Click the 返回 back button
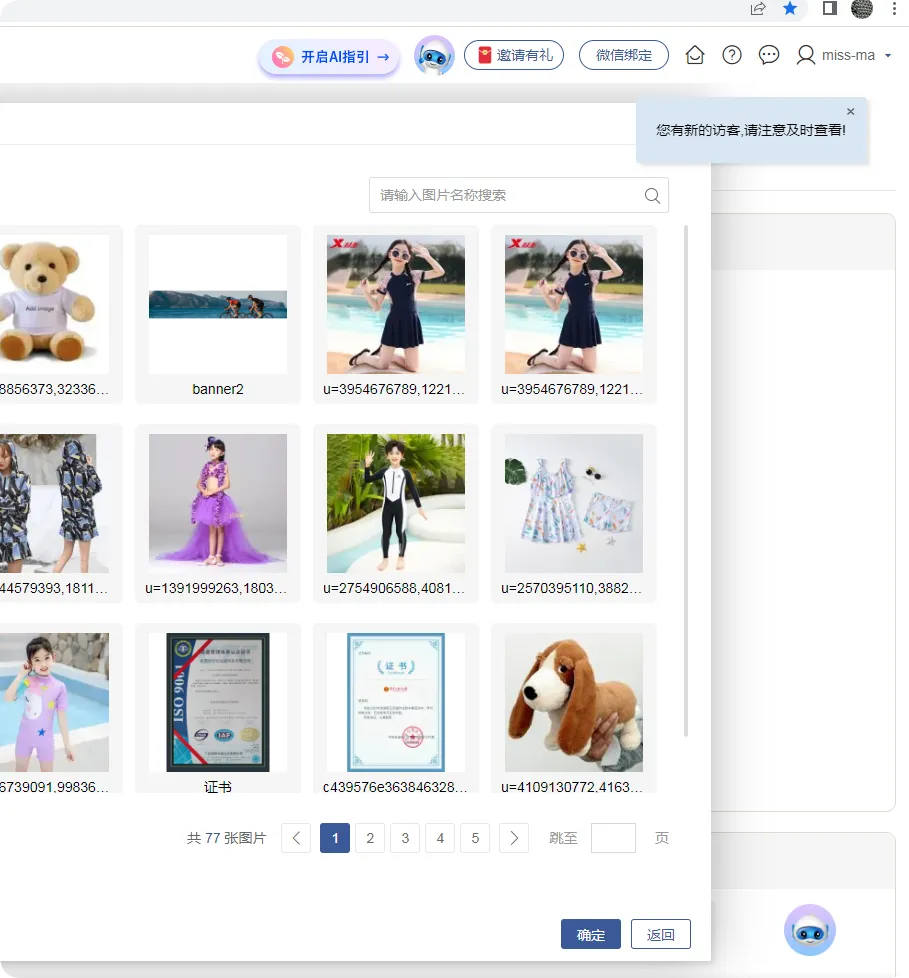Image resolution: width=909 pixels, height=978 pixels. pos(661,934)
